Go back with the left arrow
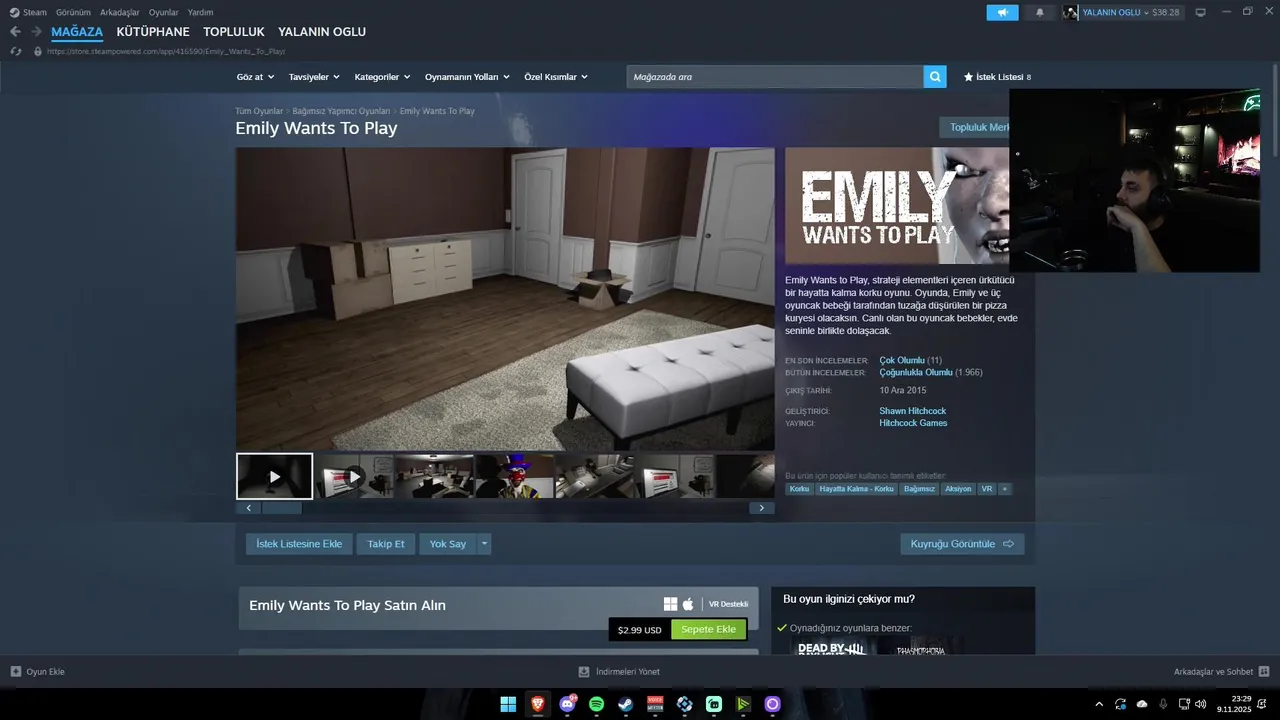 15,32
